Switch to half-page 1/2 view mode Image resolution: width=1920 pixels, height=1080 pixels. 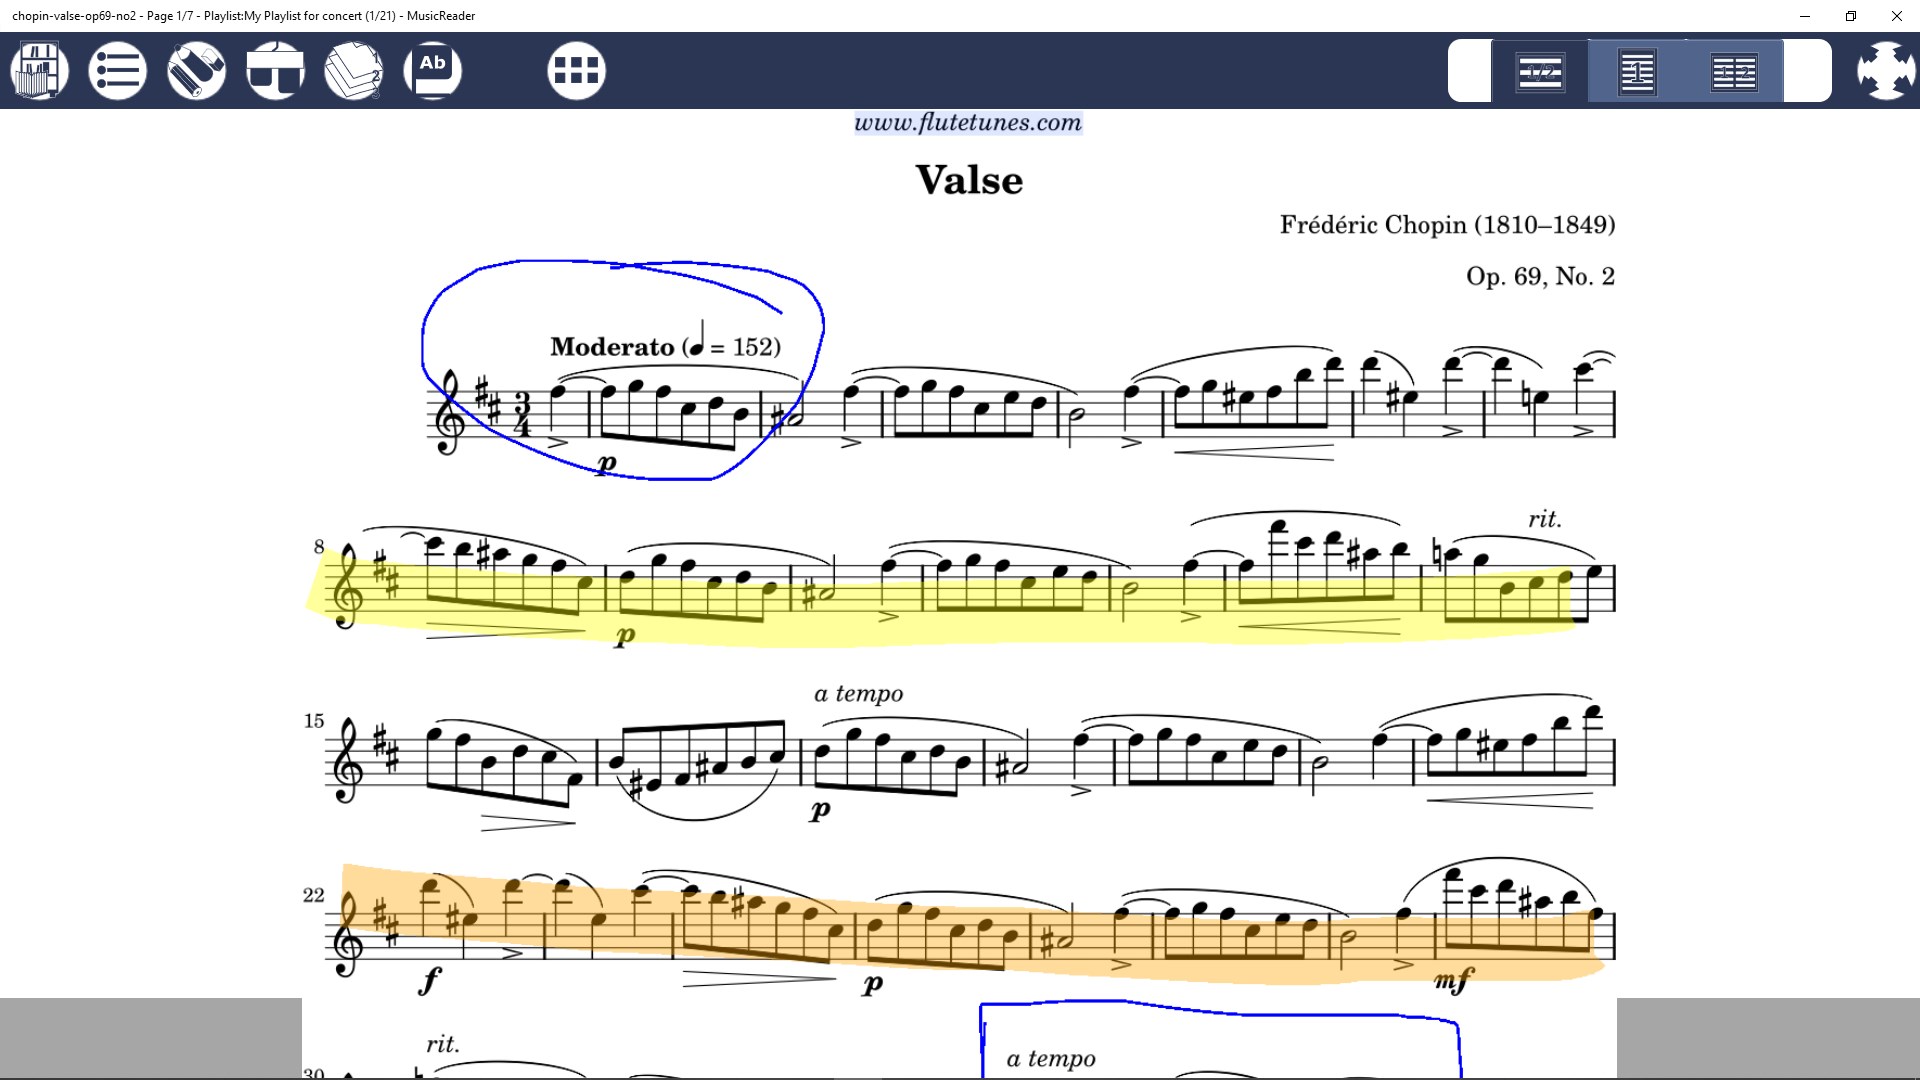point(1540,72)
